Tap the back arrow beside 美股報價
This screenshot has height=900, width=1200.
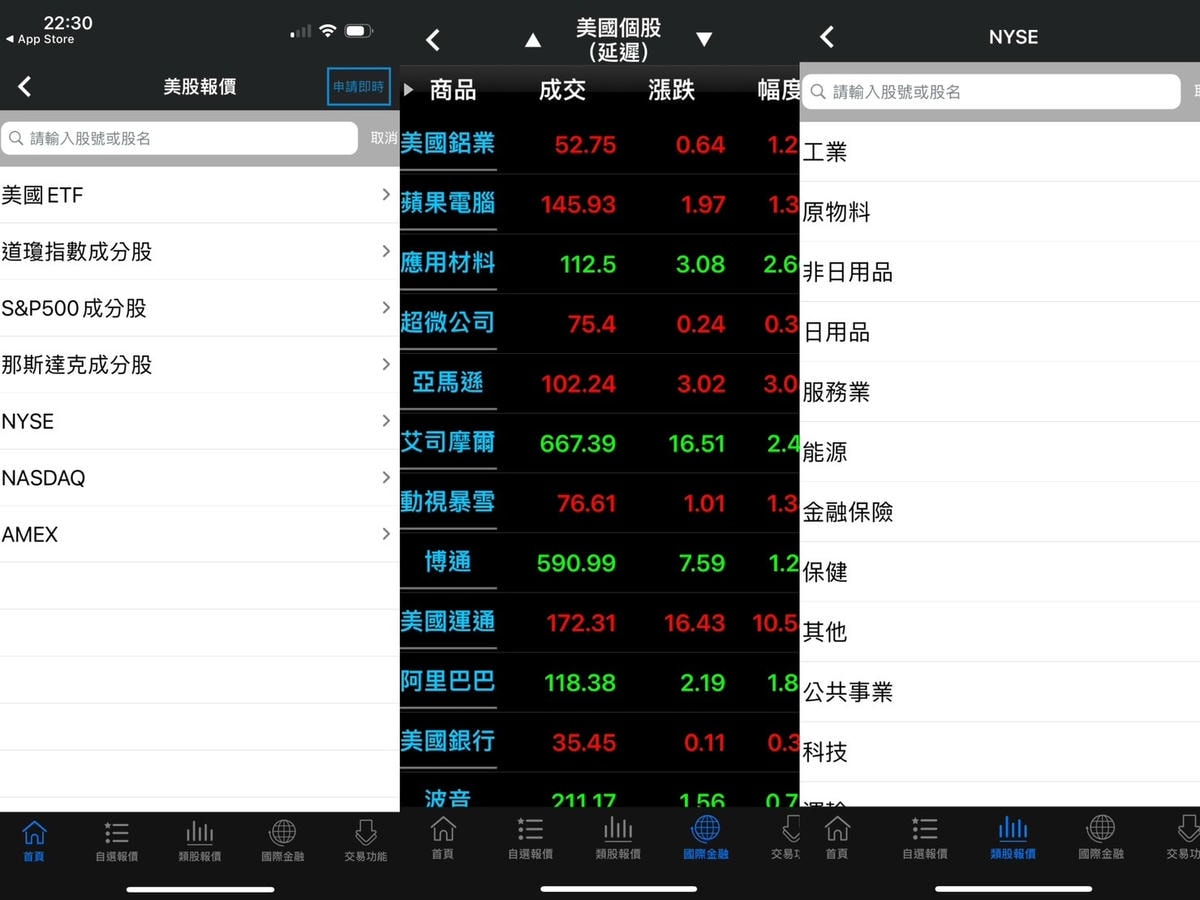(x=25, y=87)
